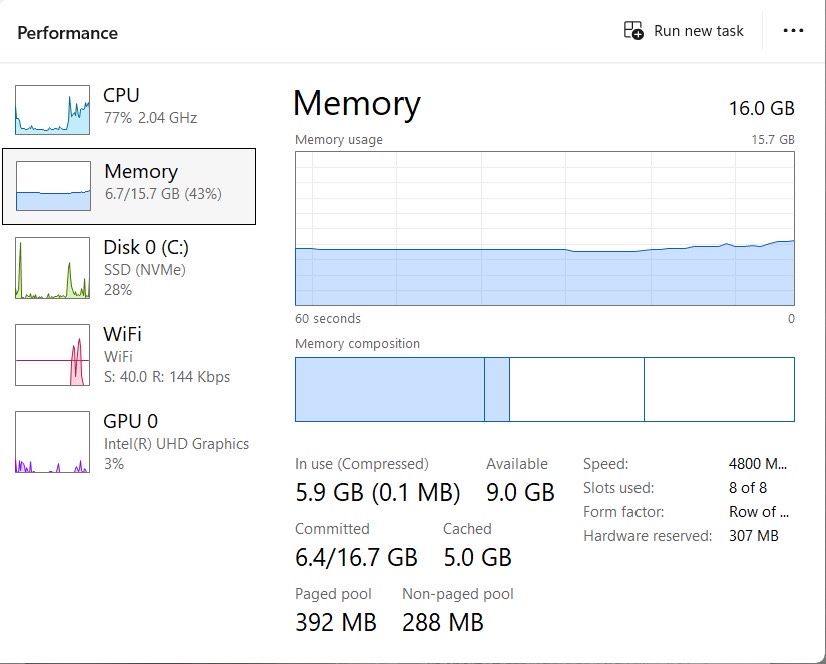Click the Run new task icon
Image resolution: width=826 pixels, height=664 pixels.
tap(634, 31)
